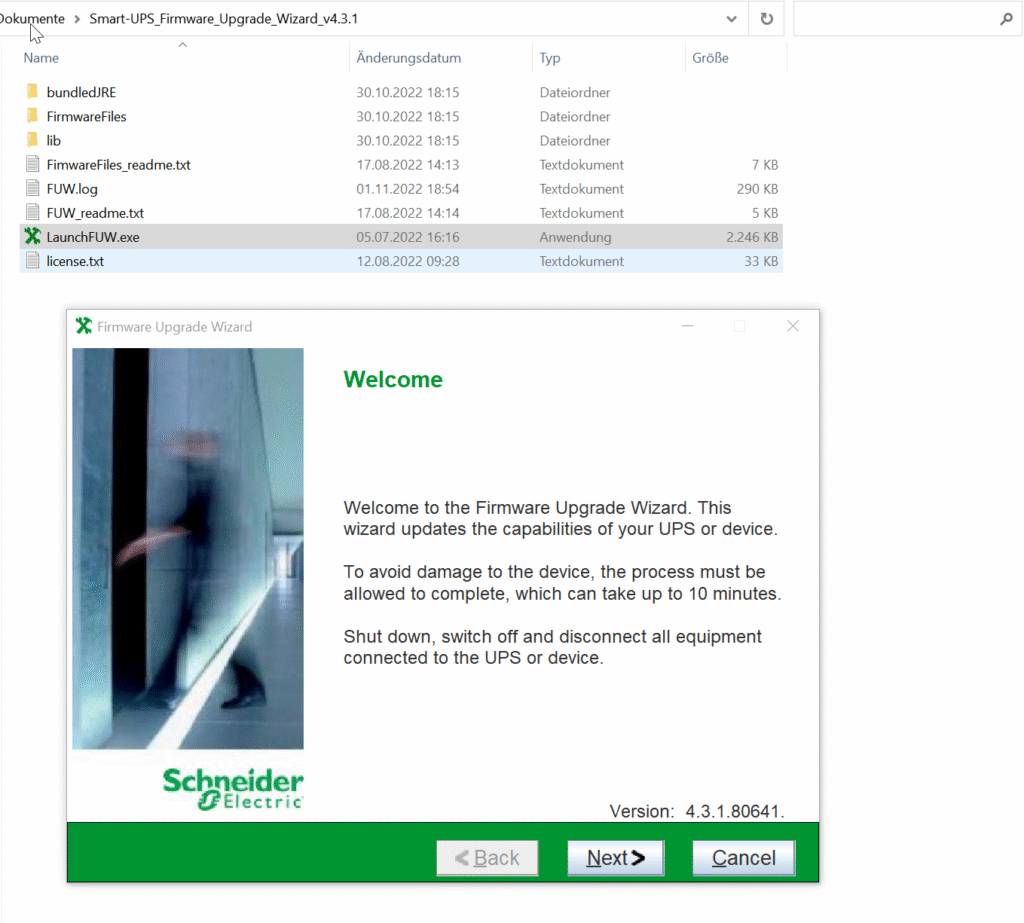Select FimwareFiles_readme.txt in the list

[x=118, y=165]
